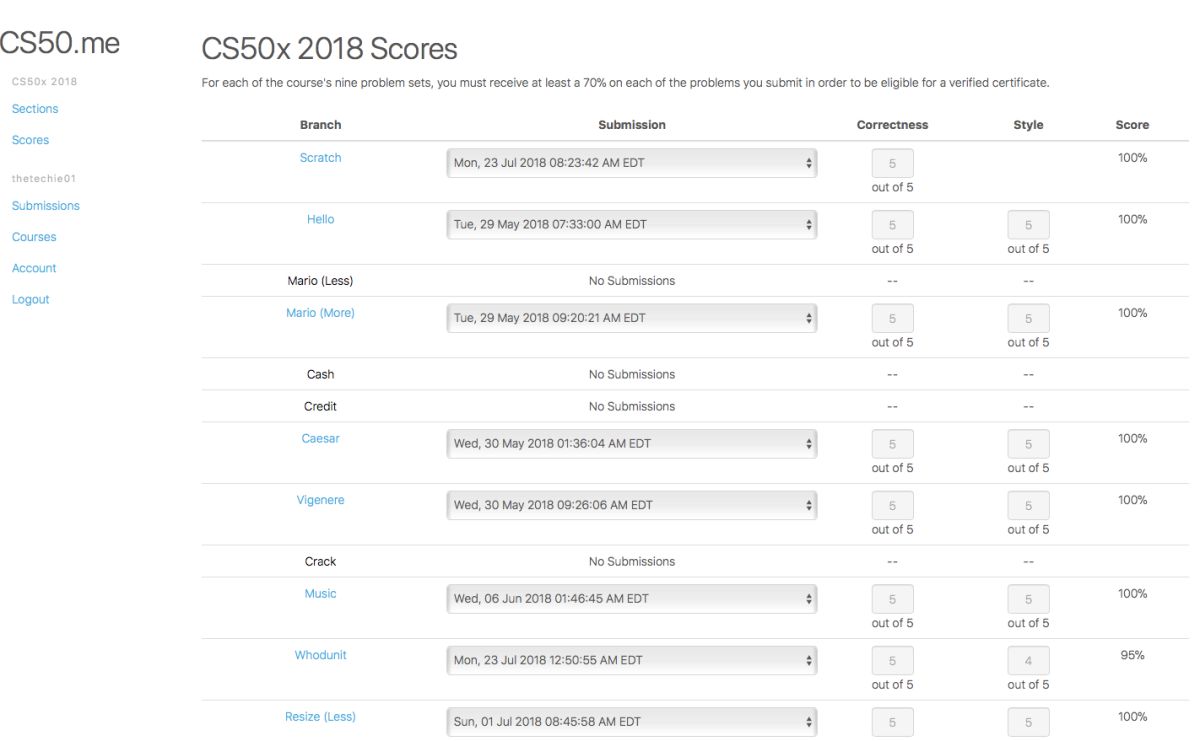Open the Resize (Less) branch link
Screen dimensions: 1200x741
pos(320,717)
